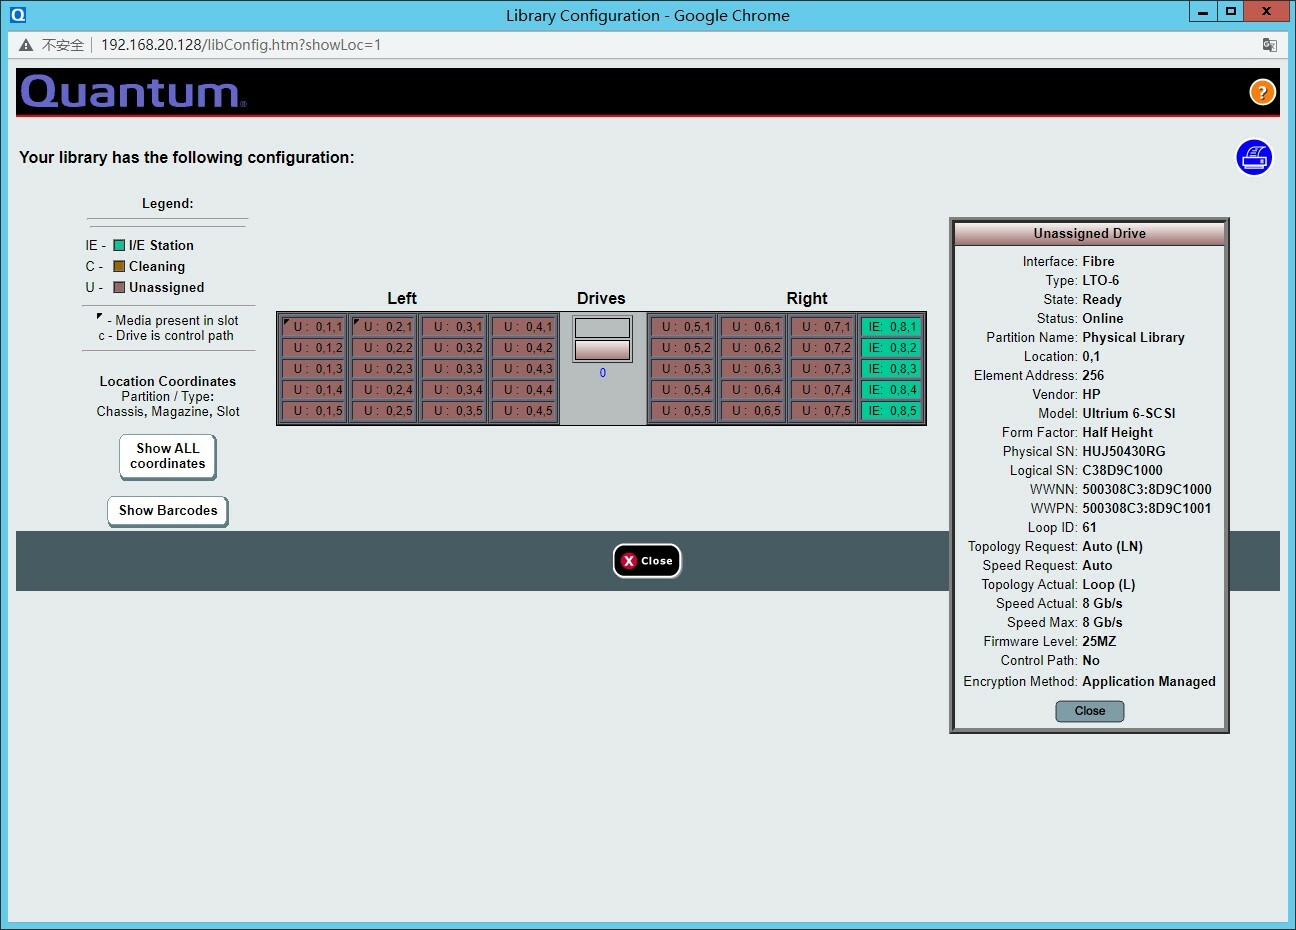This screenshot has width=1296, height=930.
Task: Click the WWPN value 500308C3:8D9C1001
Action: [x=1147, y=509]
